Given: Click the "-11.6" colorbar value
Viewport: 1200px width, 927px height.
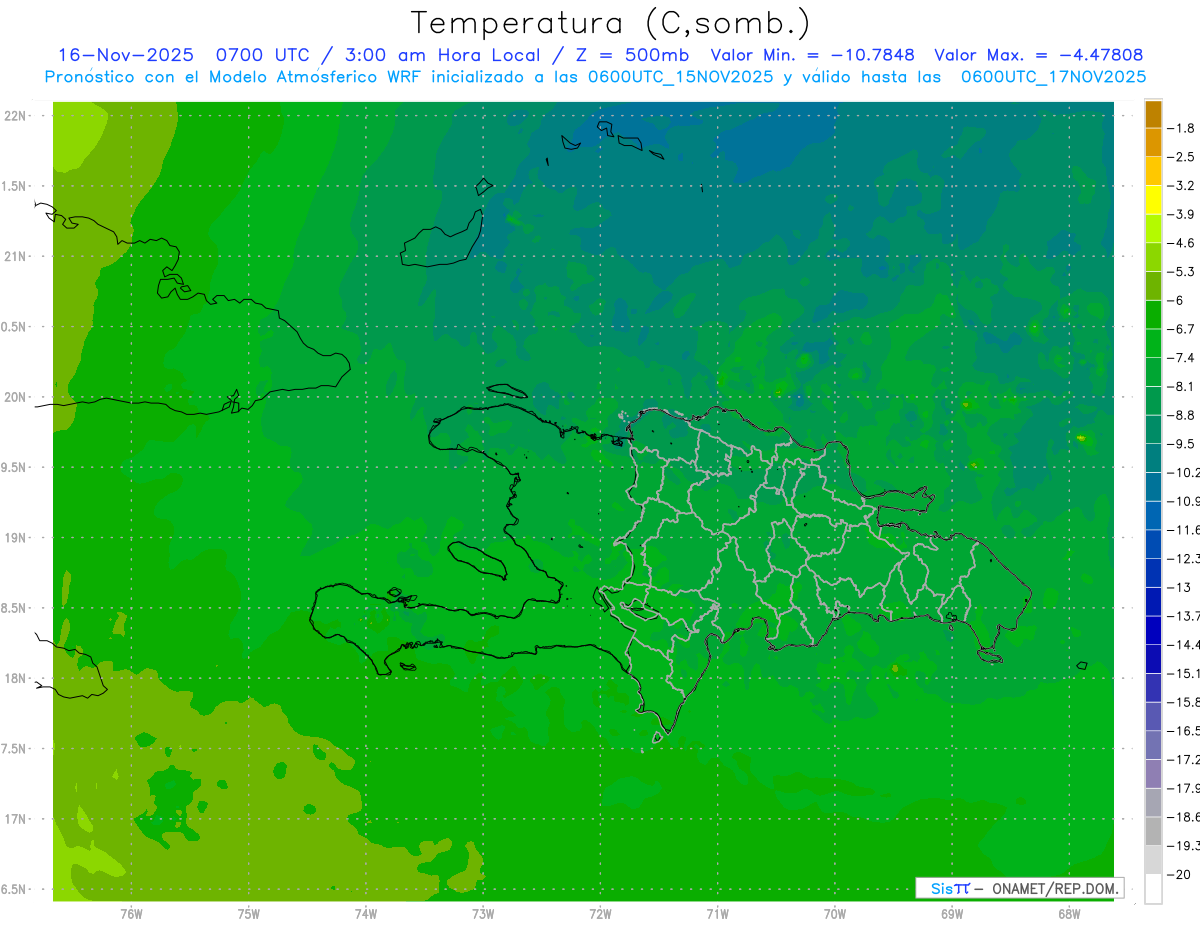Looking at the screenshot, I should [1184, 530].
